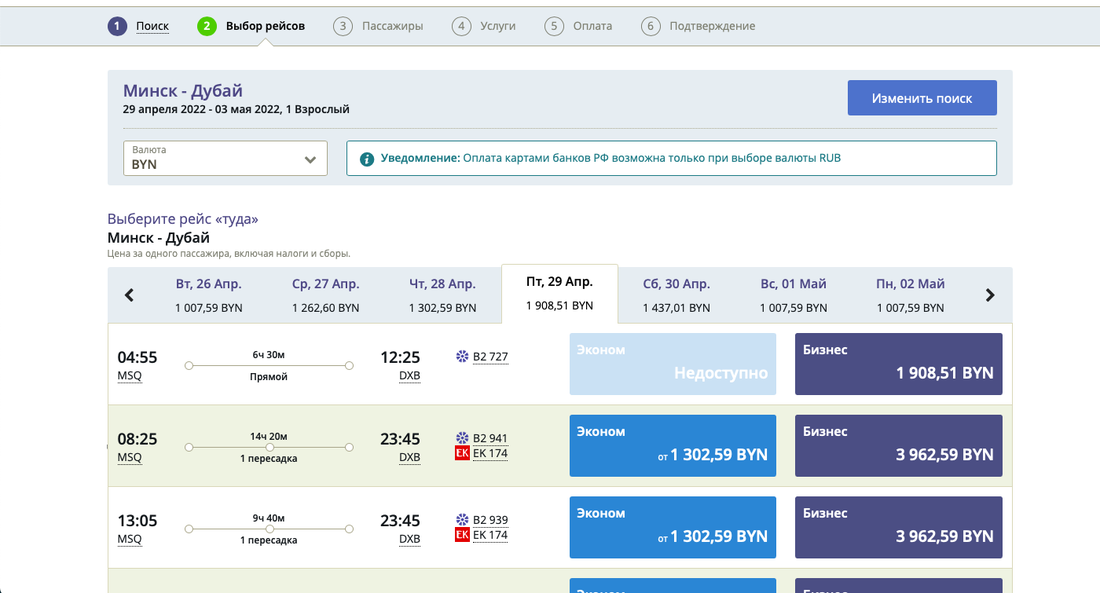Click Belavia logo beside flight B2 727
This screenshot has width=1100, height=593.
462,357
